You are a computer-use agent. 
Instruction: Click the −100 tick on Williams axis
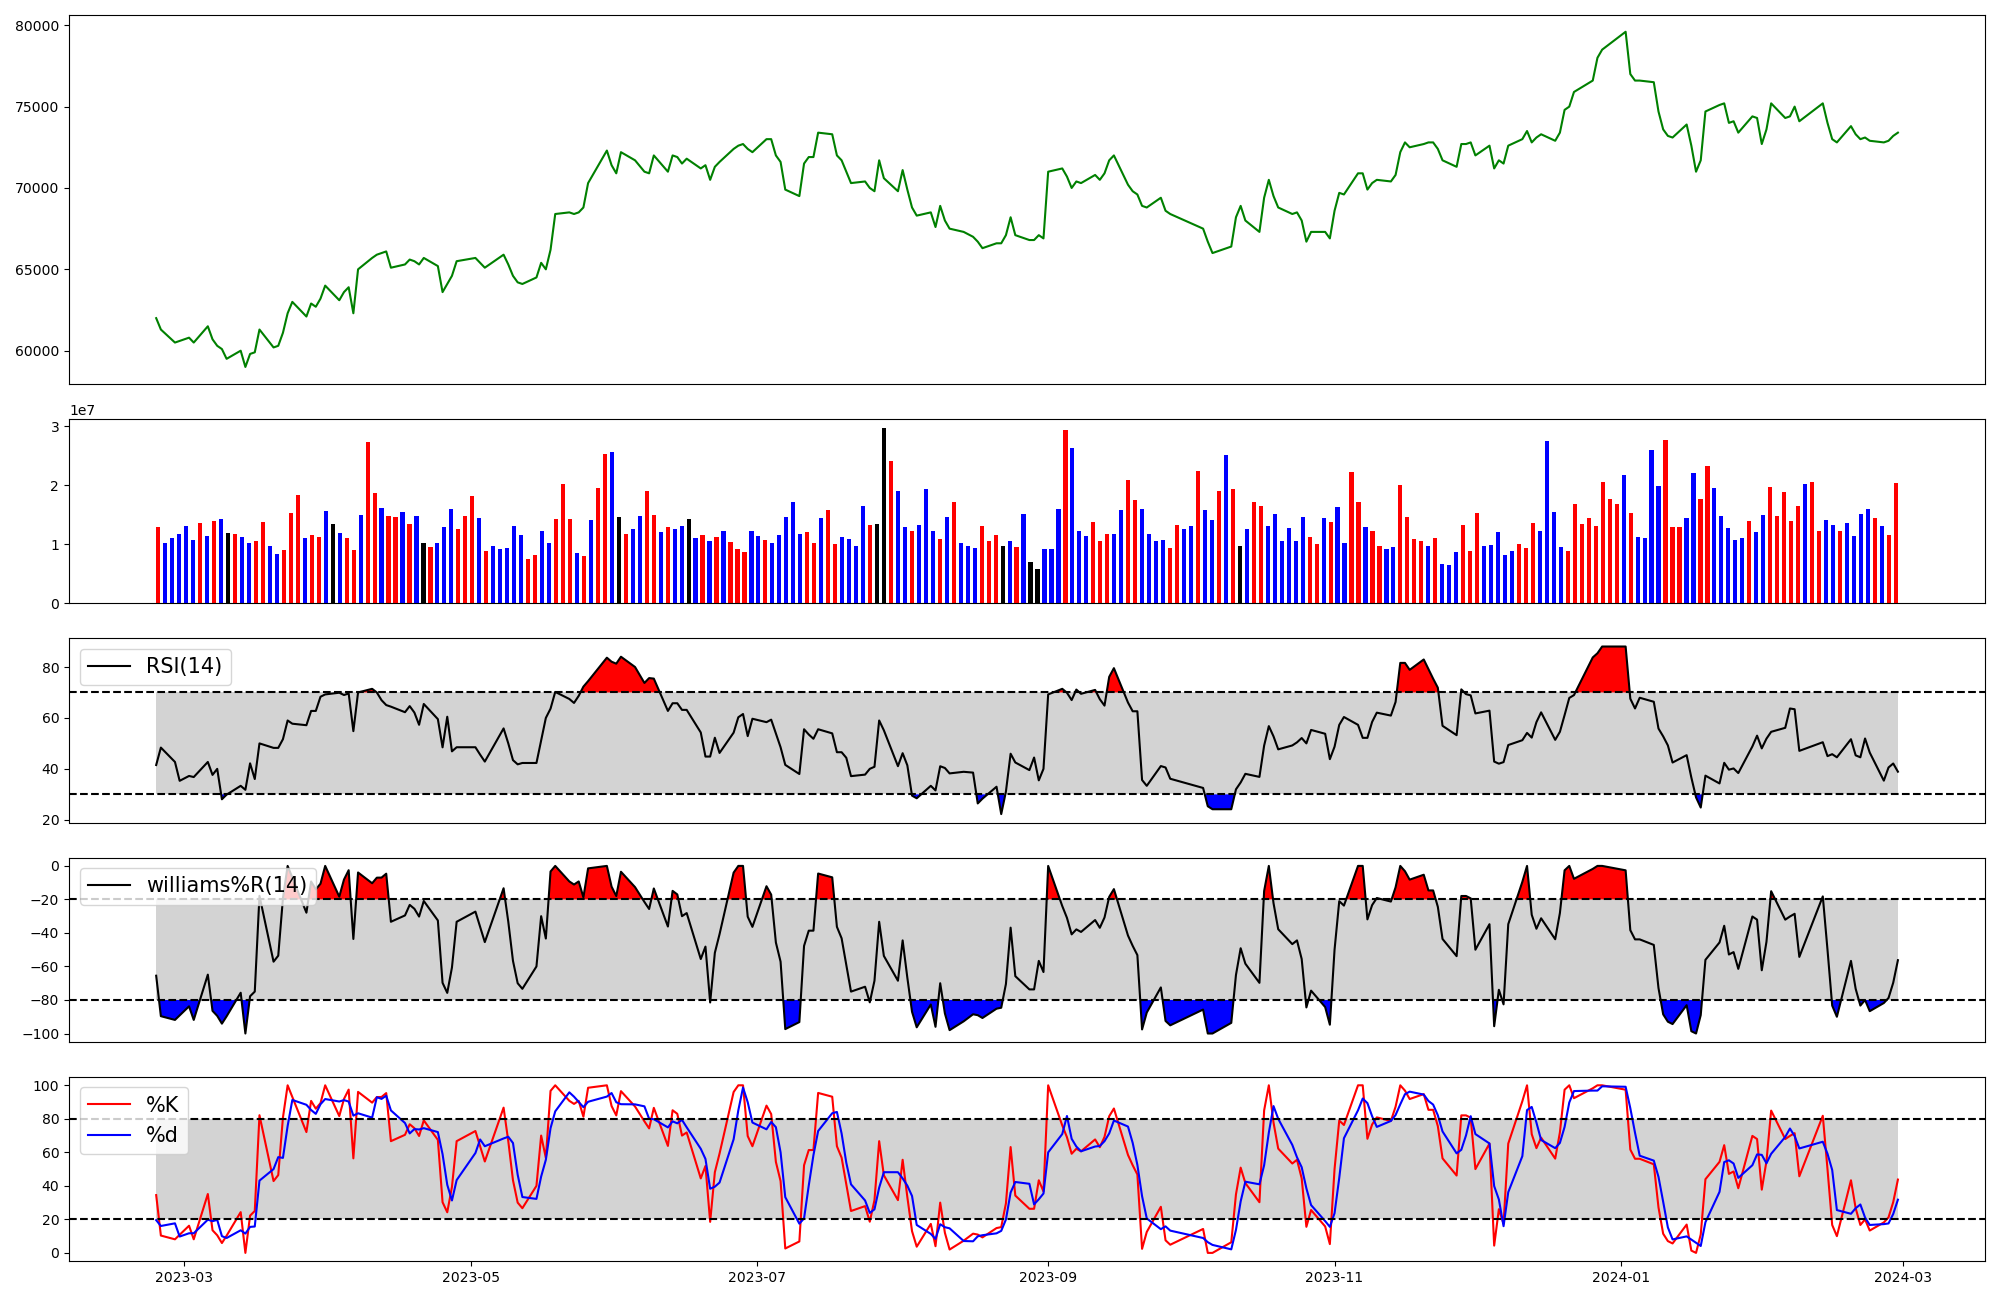coord(40,1034)
